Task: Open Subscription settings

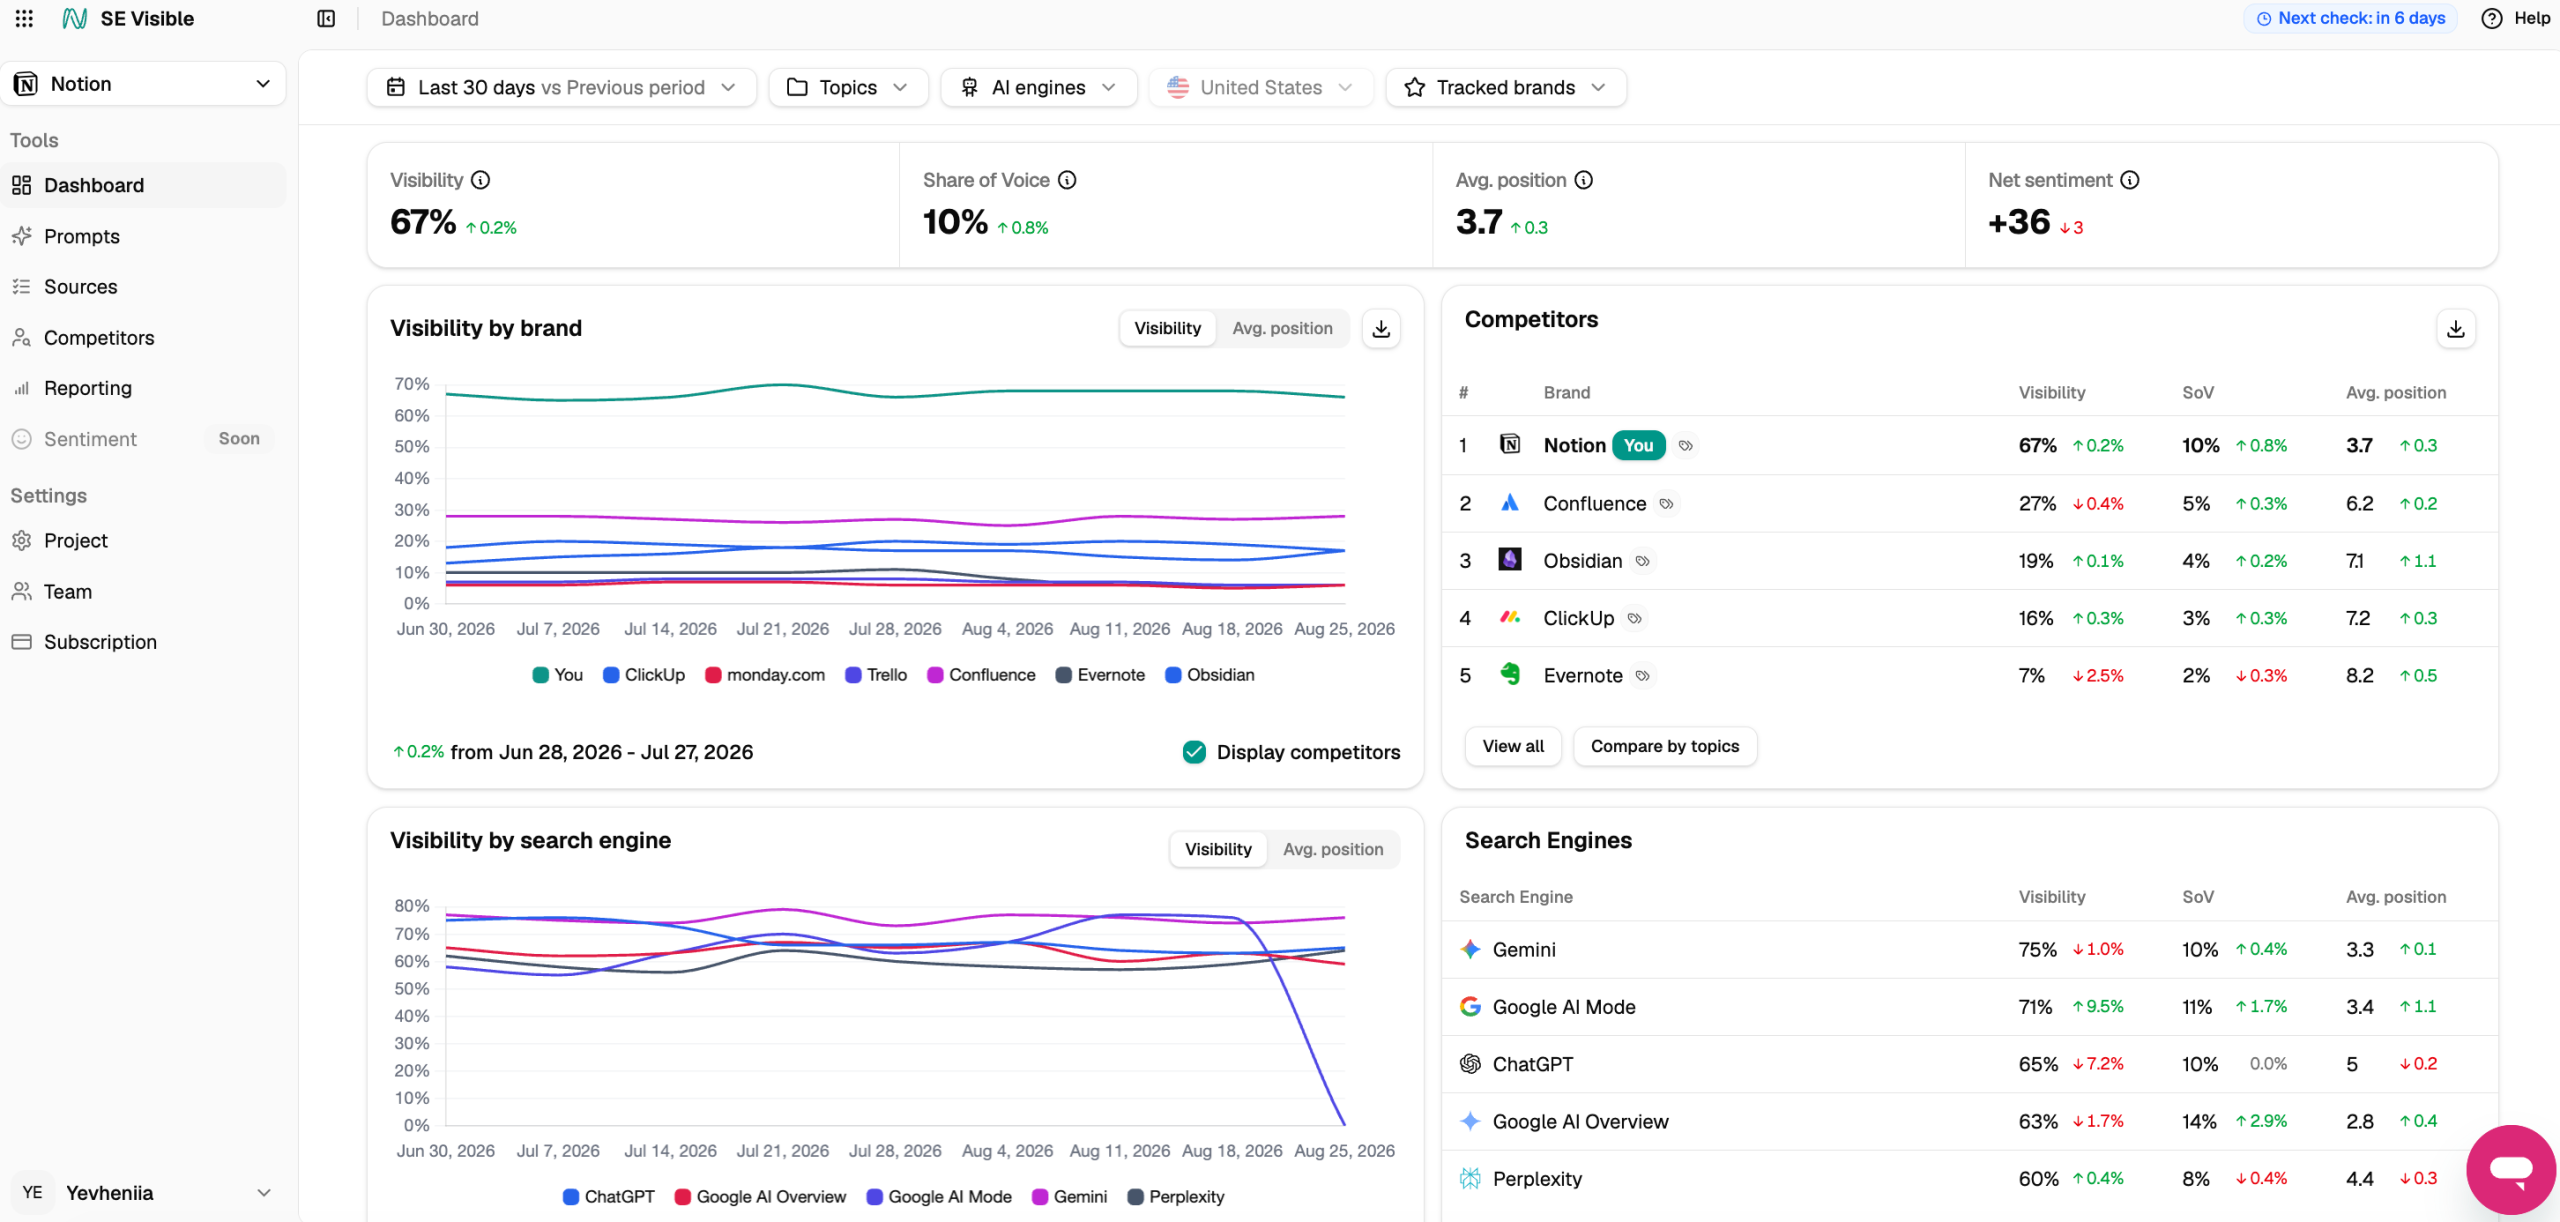Action: click(143, 642)
